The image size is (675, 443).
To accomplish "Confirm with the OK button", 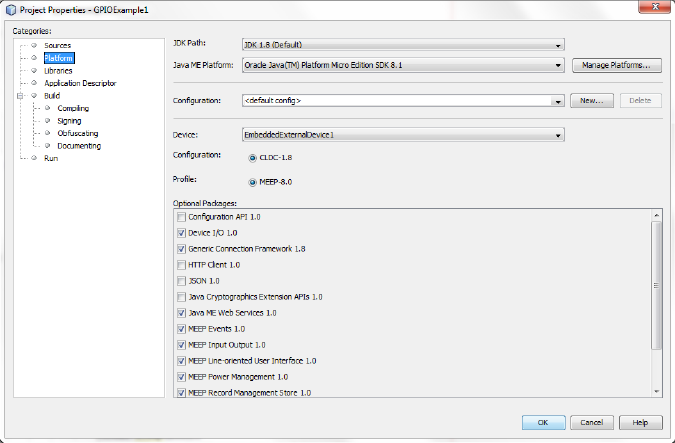I will (543, 422).
